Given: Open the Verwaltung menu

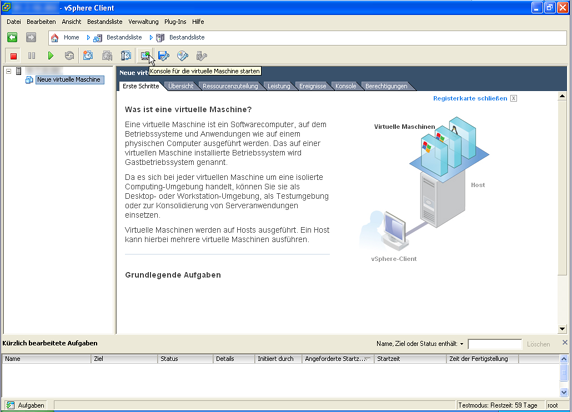Looking at the screenshot, I should [143, 22].
